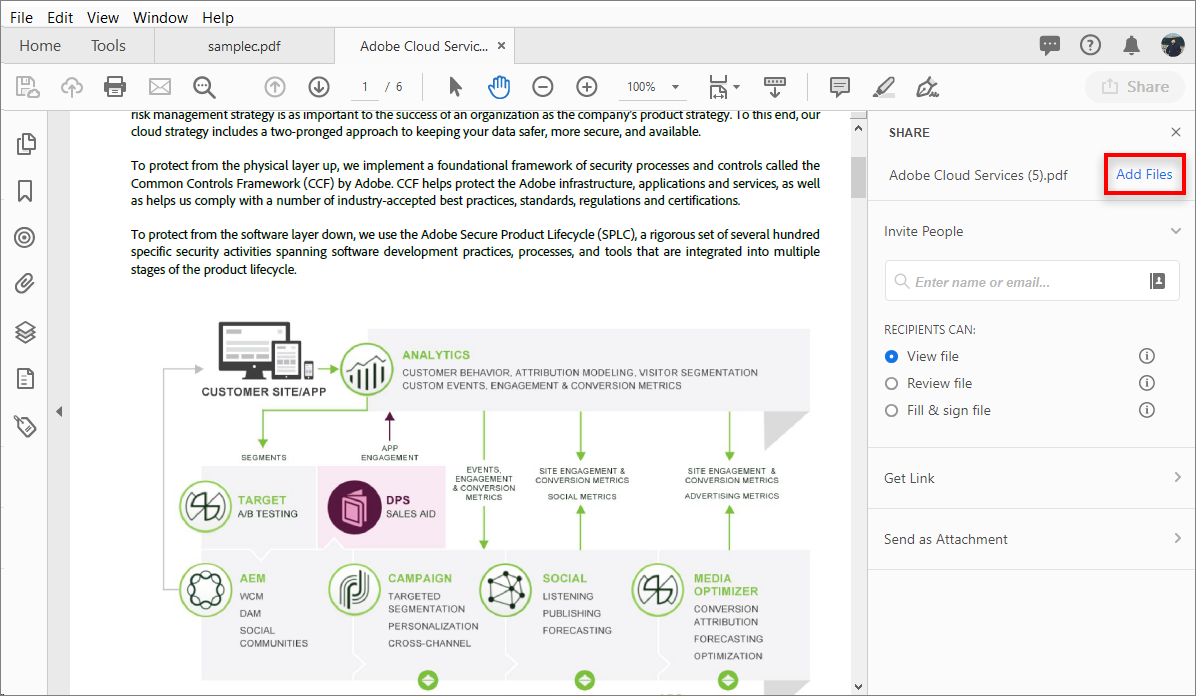The image size is (1196, 696).
Task: Open the View menu
Action: (x=102, y=18)
